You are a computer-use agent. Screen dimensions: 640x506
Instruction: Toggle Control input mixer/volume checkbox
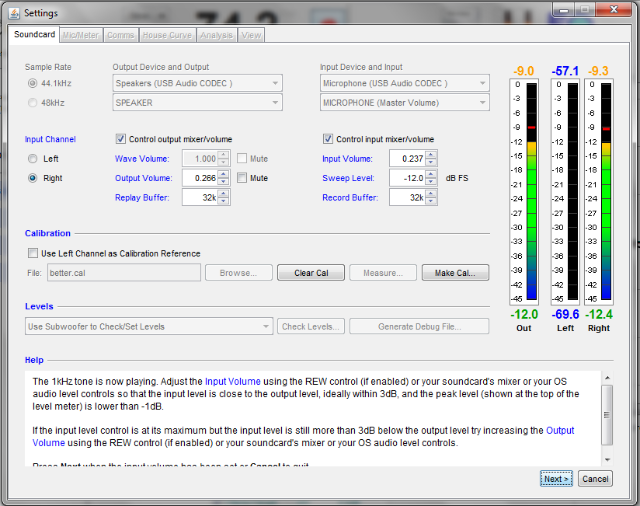pyautogui.click(x=328, y=139)
